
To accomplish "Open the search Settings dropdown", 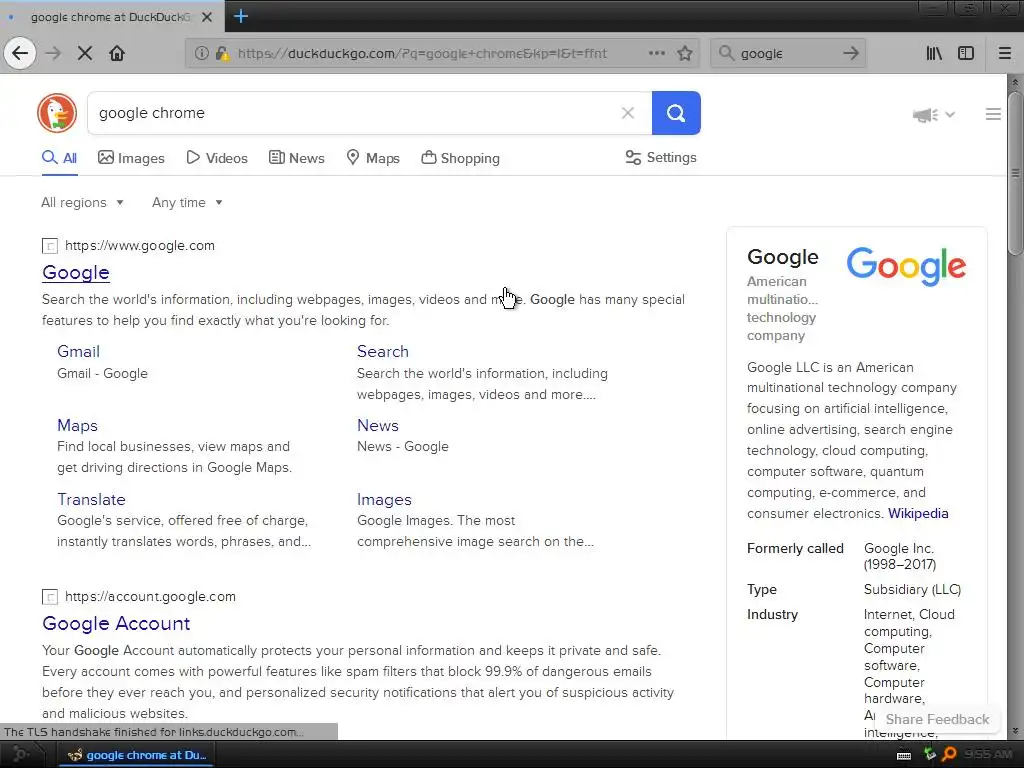I will click(x=661, y=157).
